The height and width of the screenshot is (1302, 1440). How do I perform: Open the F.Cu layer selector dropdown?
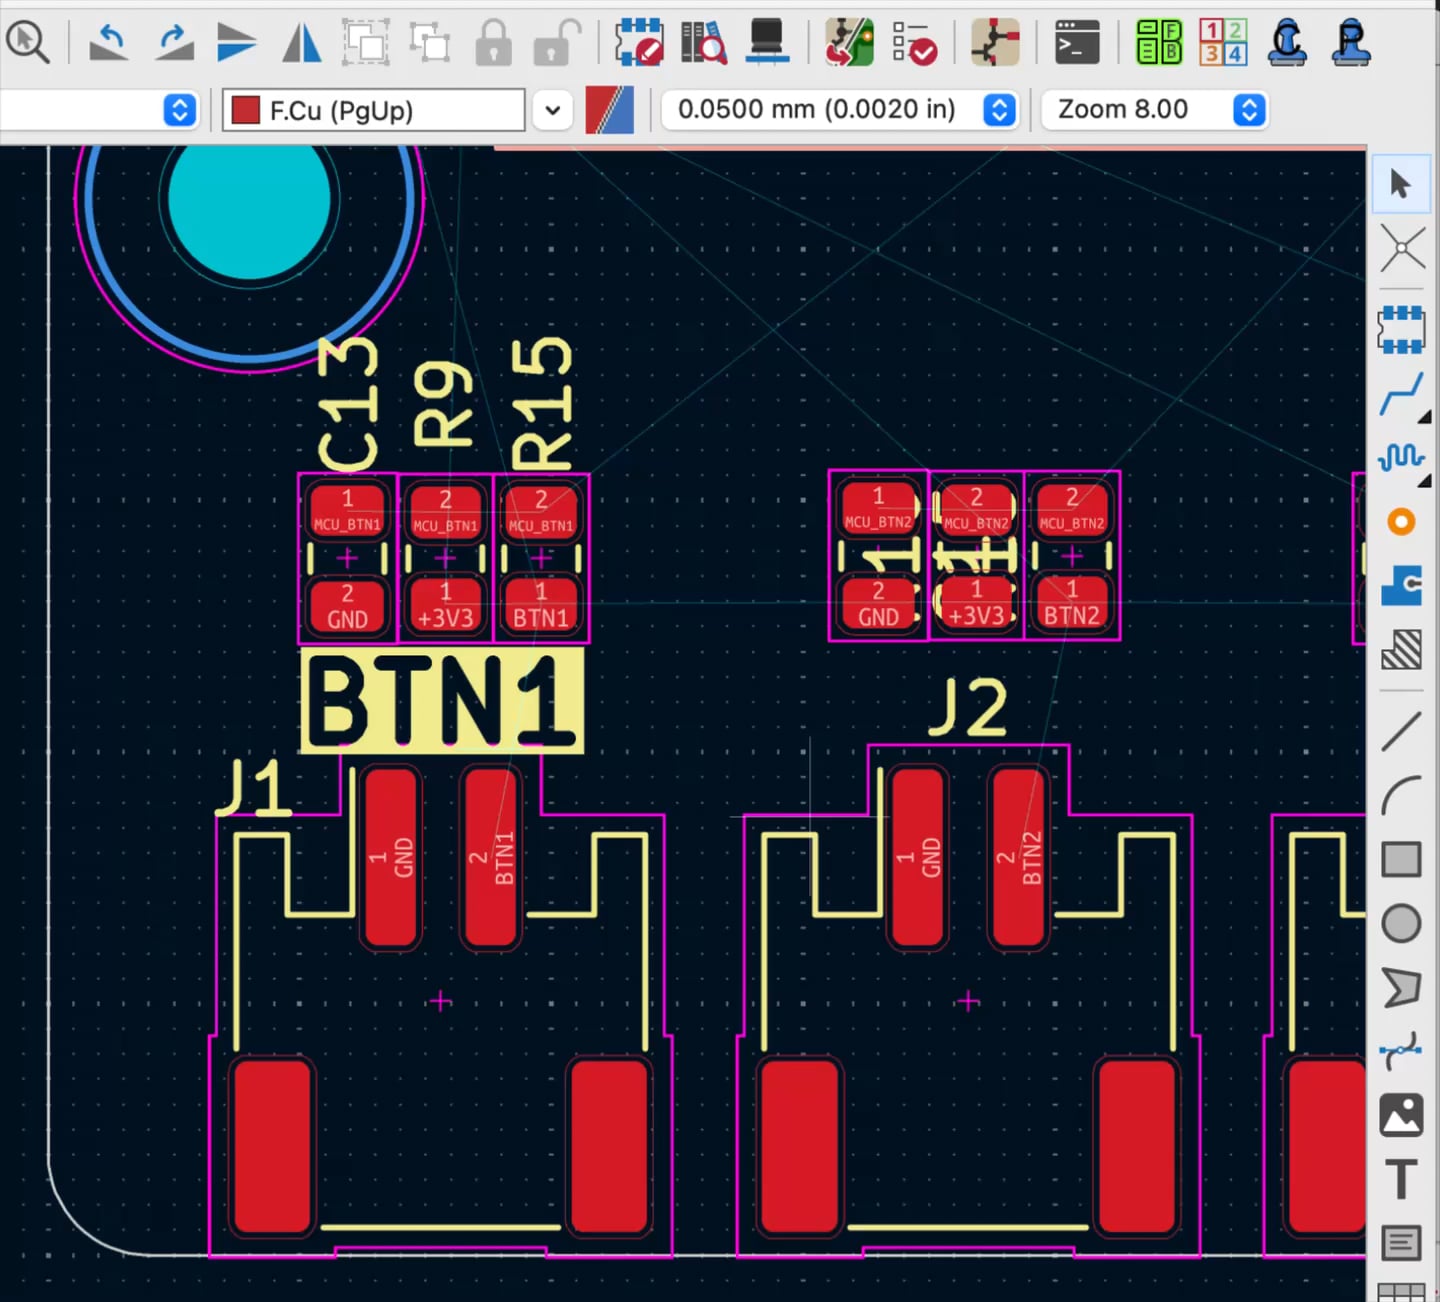tap(552, 110)
